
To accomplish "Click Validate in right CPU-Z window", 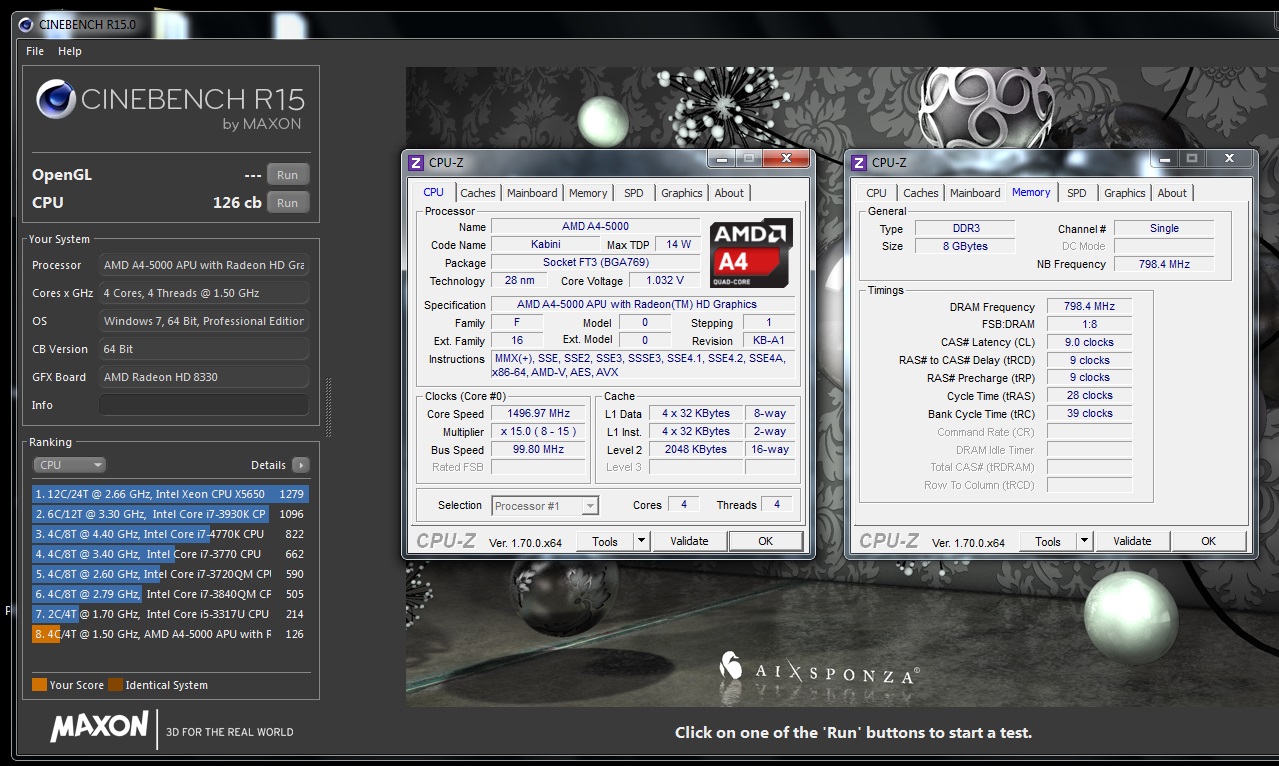I will tap(1132, 541).
